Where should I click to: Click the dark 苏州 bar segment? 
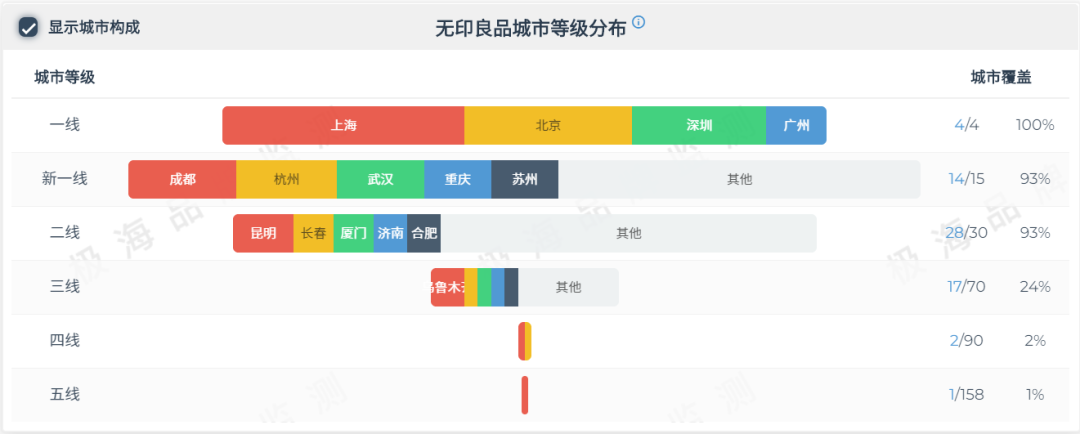(x=525, y=179)
